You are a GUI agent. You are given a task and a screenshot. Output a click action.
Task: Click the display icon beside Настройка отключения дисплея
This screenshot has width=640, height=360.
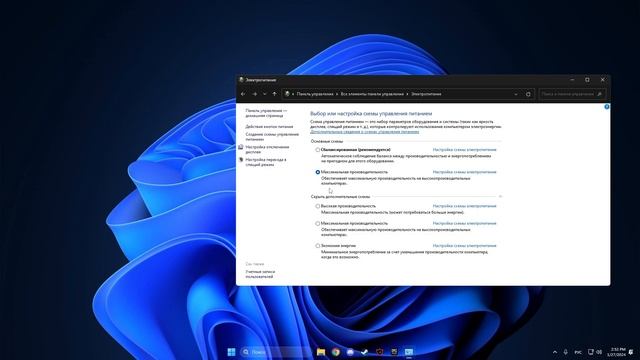click(241, 147)
